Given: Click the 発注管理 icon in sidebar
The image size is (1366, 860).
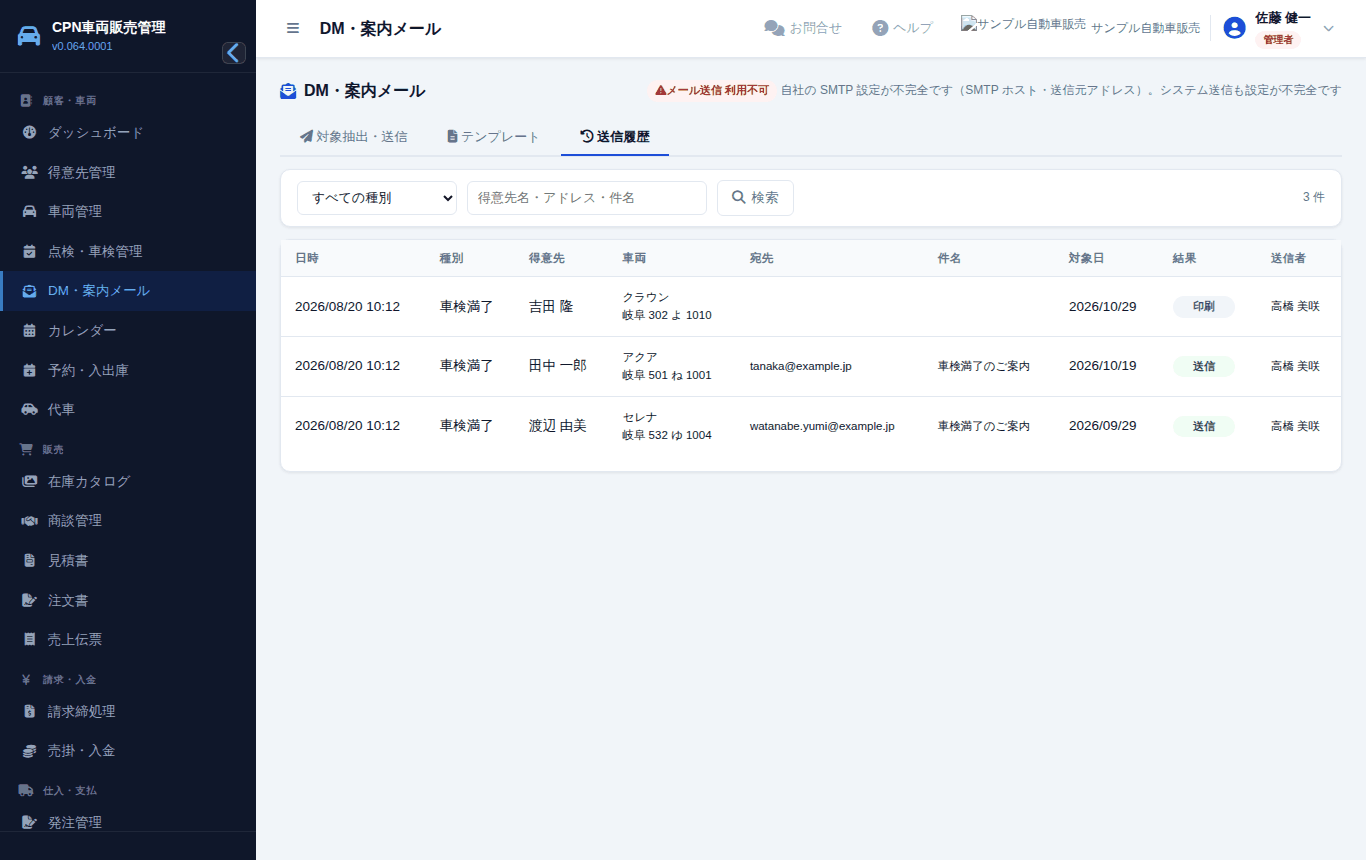Looking at the screenshot, I should [x=29, y=822].
